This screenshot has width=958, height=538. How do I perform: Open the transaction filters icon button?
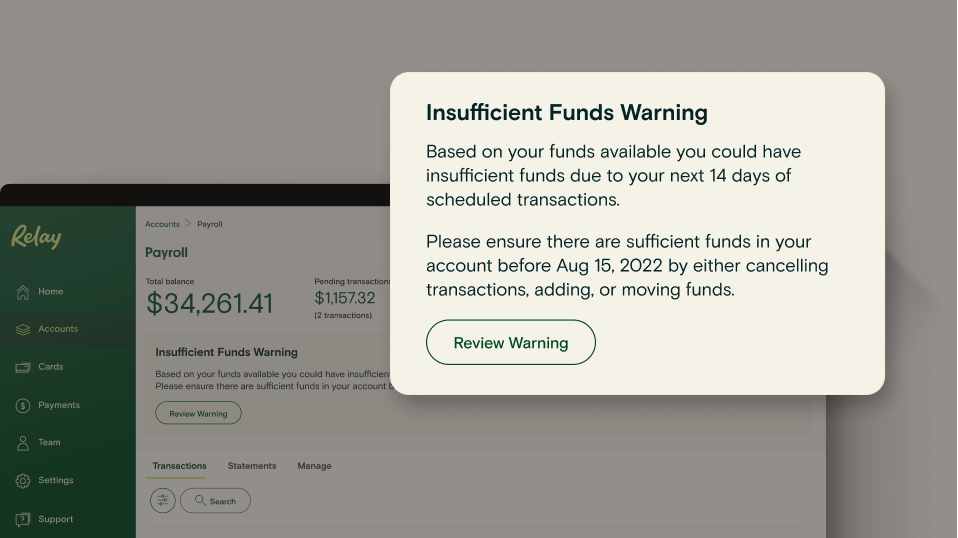[x=162, y=500]
